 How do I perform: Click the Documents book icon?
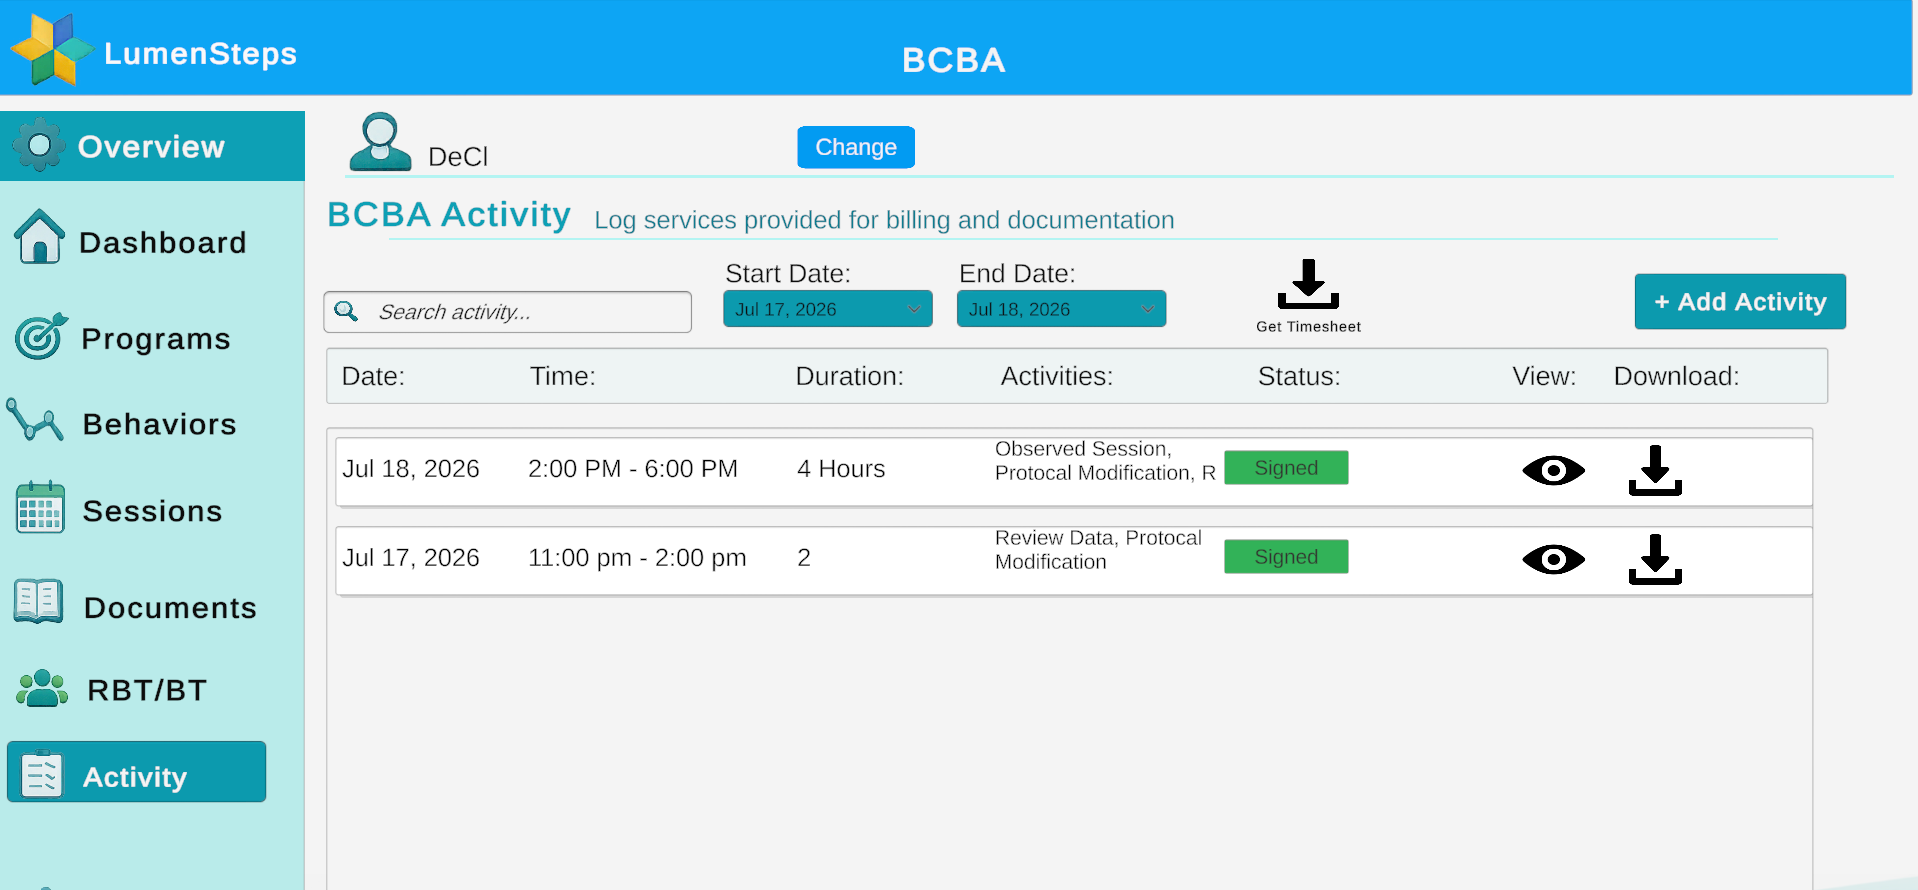click(39, 602)
